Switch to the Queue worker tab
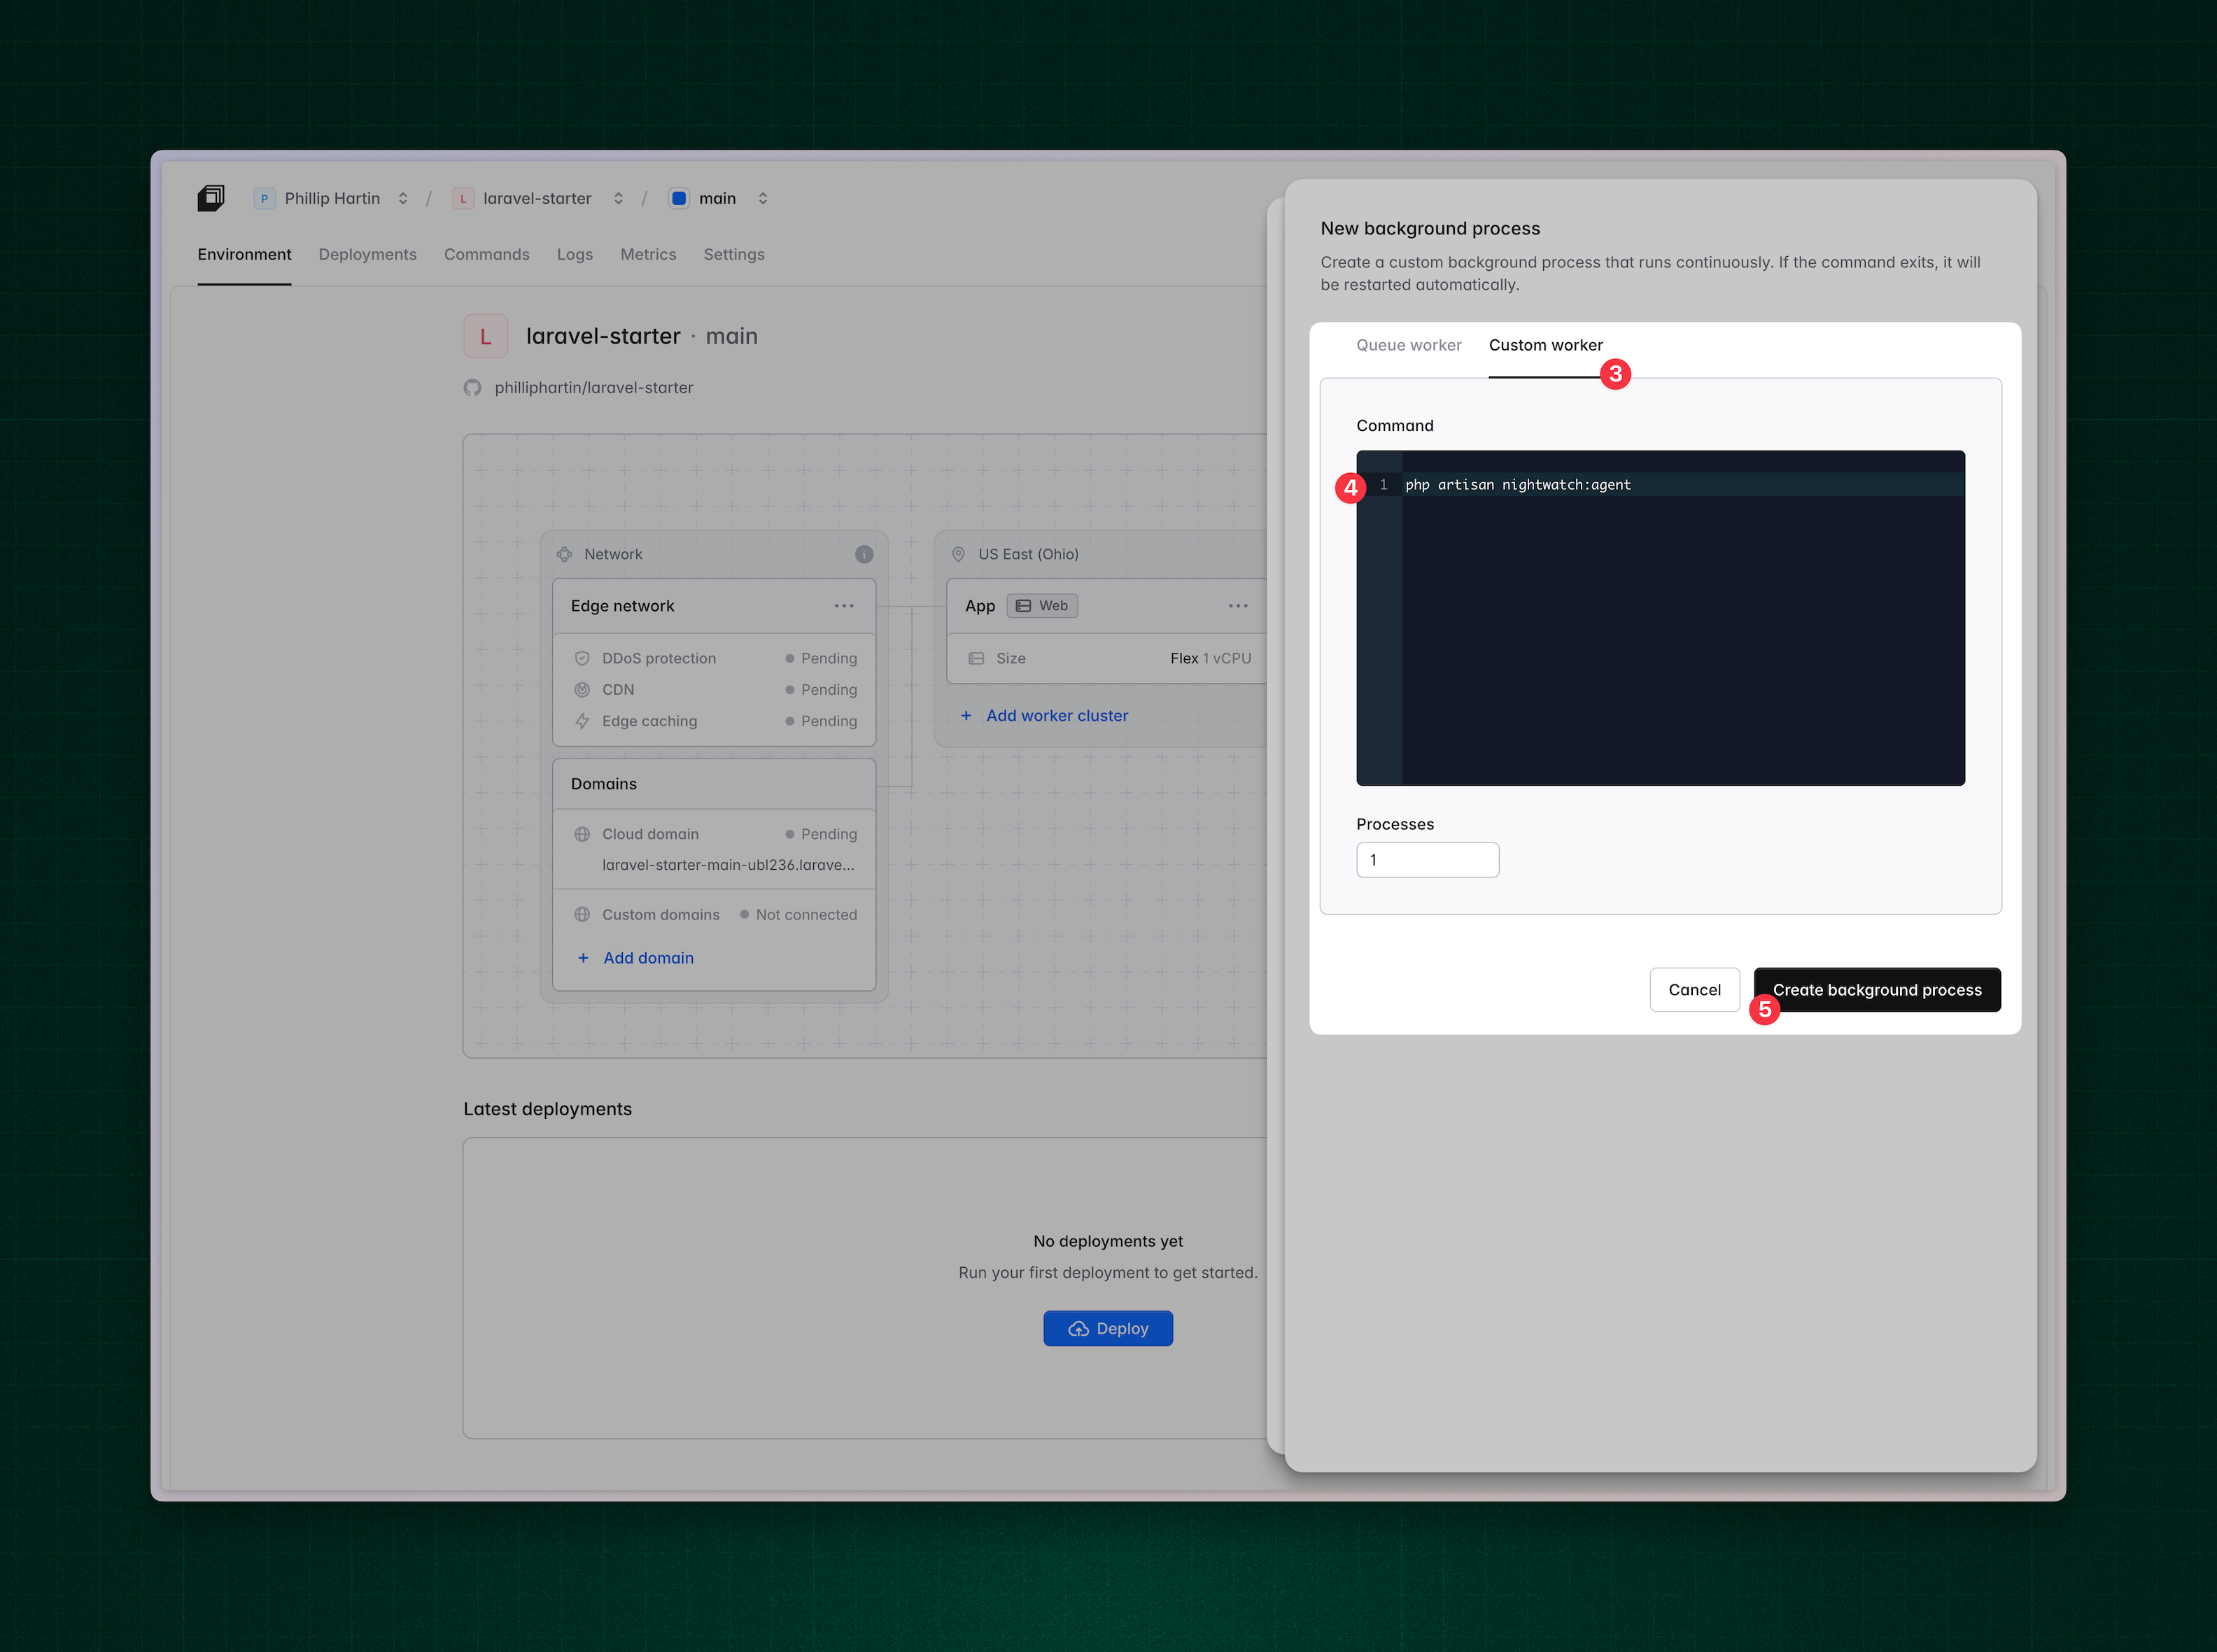Viewport: 2217px width, 1652px height. [1408, 345]
